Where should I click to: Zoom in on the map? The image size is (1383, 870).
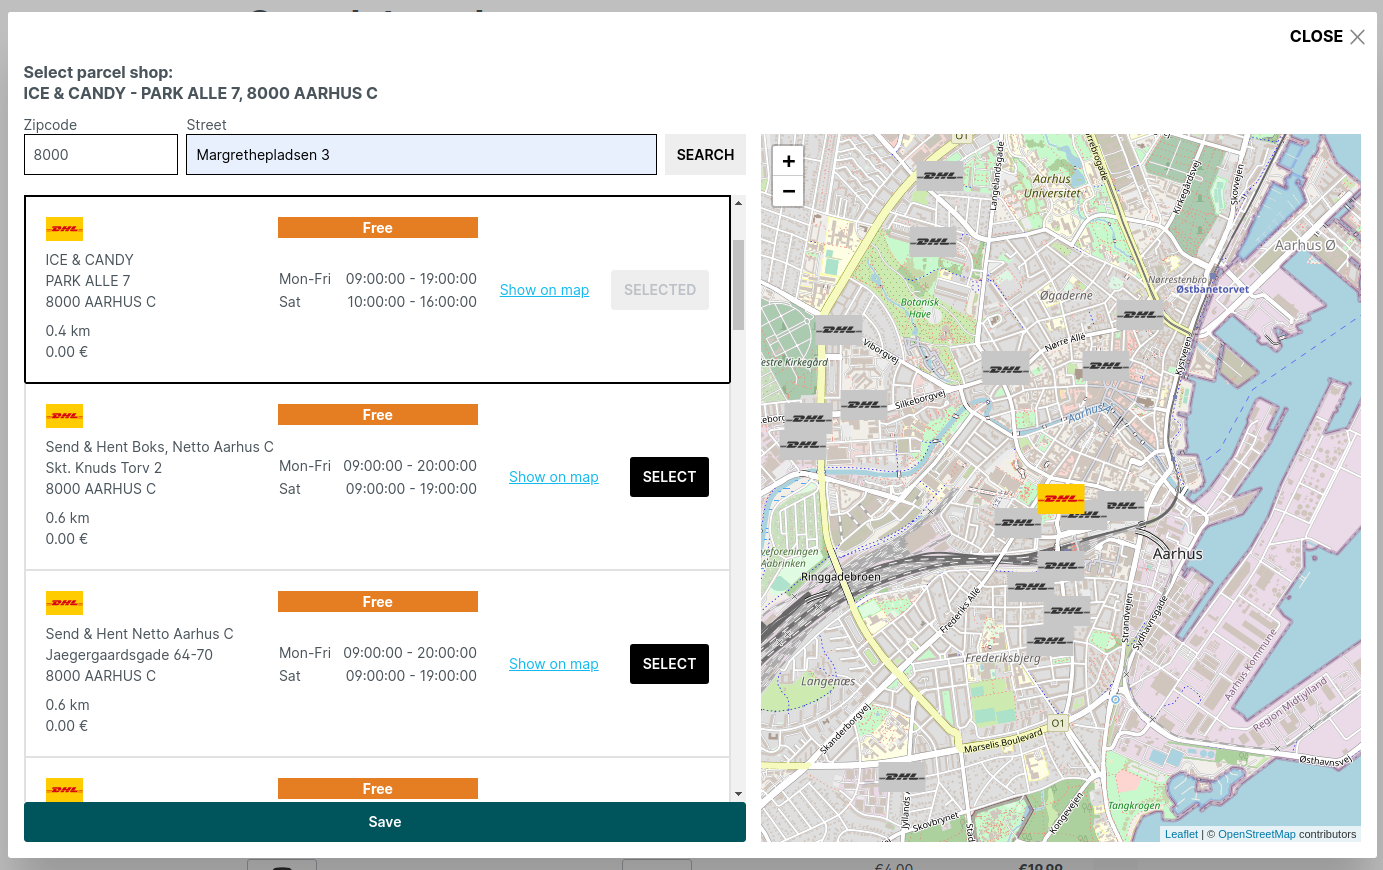point(788,161)
